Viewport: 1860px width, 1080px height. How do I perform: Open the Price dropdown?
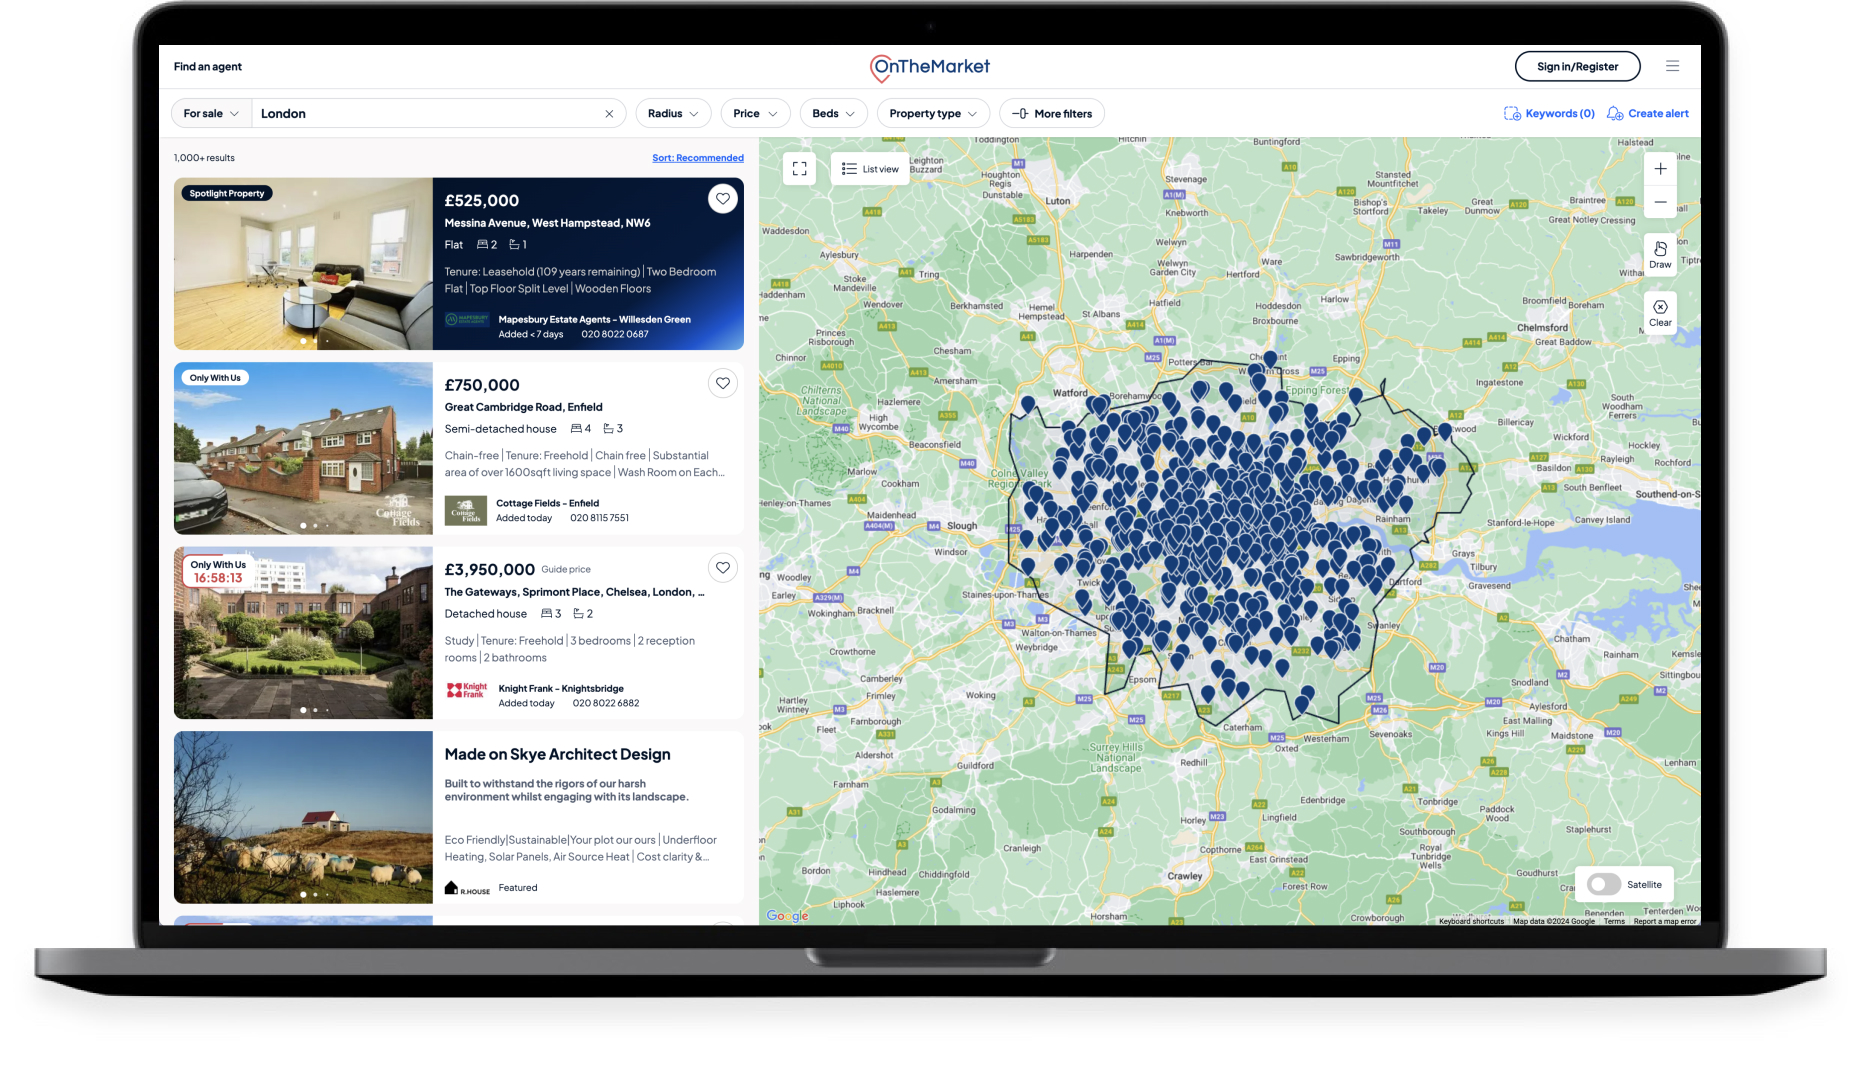(755, 114)
